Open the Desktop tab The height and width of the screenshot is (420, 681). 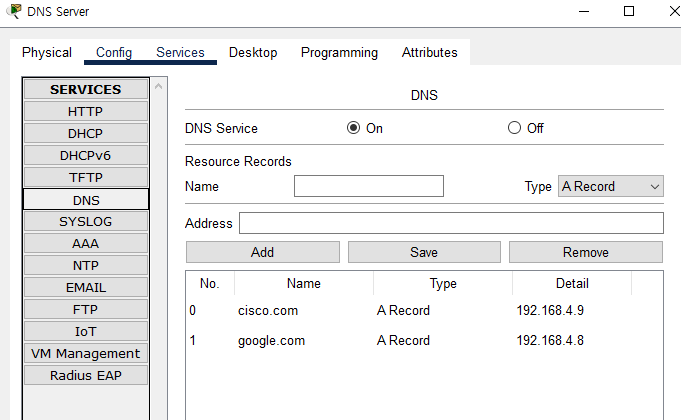tap(253, 53)
